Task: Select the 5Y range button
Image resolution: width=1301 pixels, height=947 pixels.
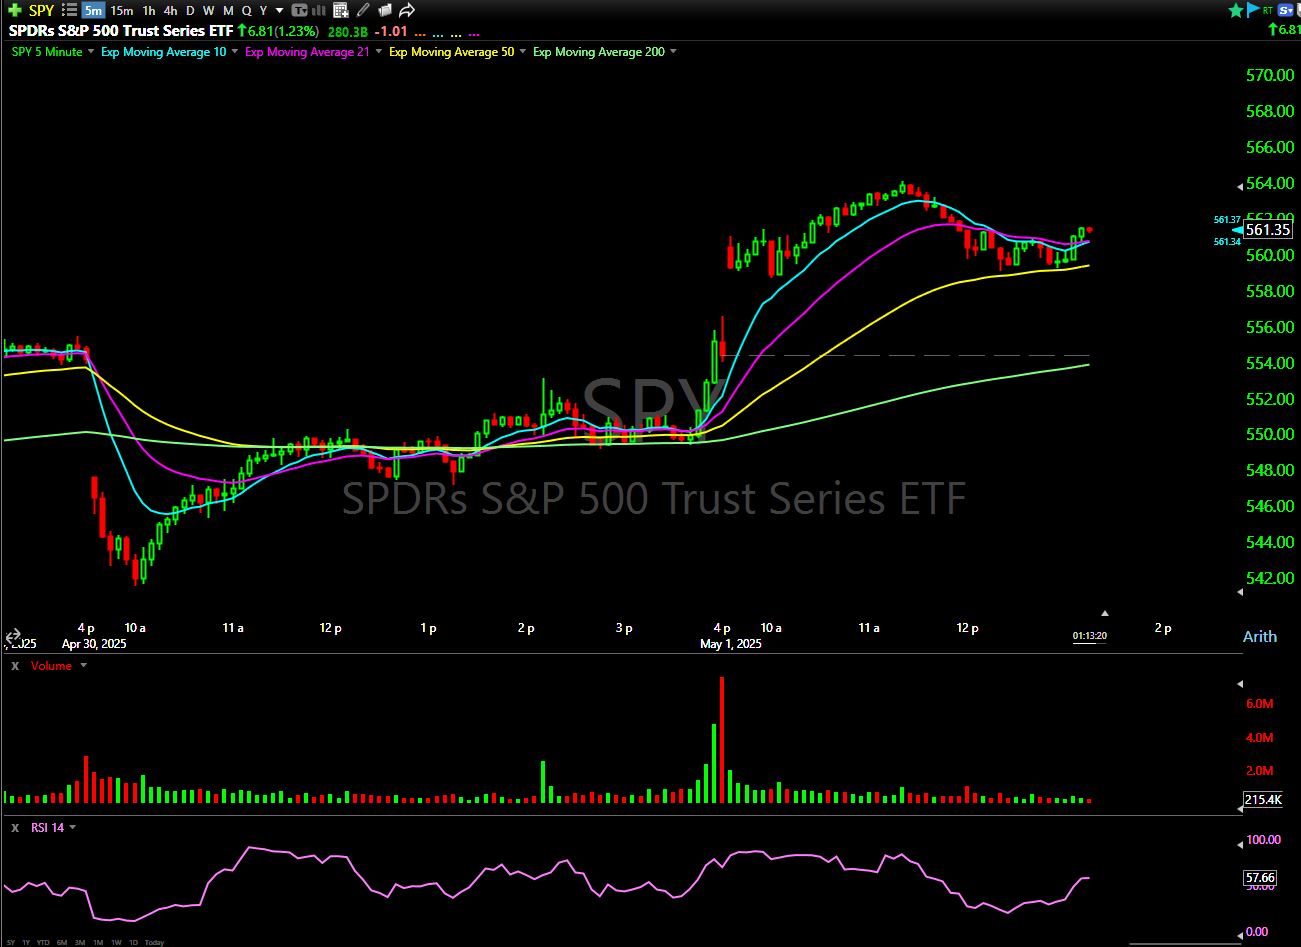Action: point(11,942)
